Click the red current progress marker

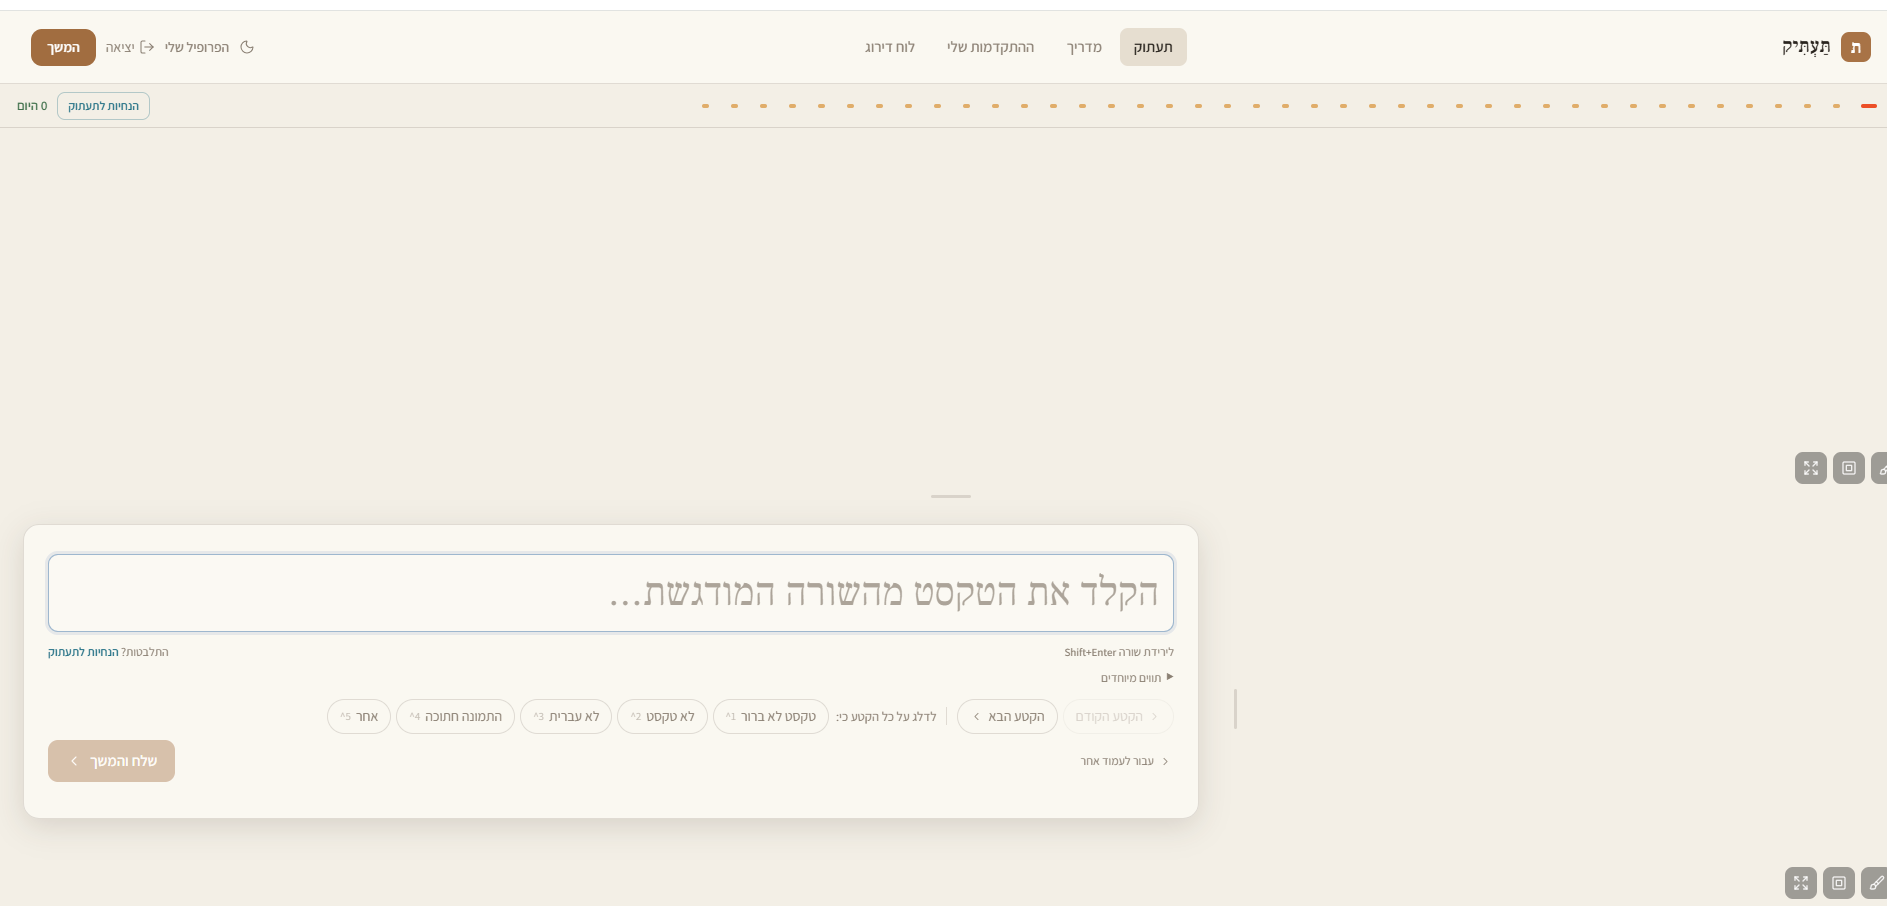click(x=1868, y=106)
